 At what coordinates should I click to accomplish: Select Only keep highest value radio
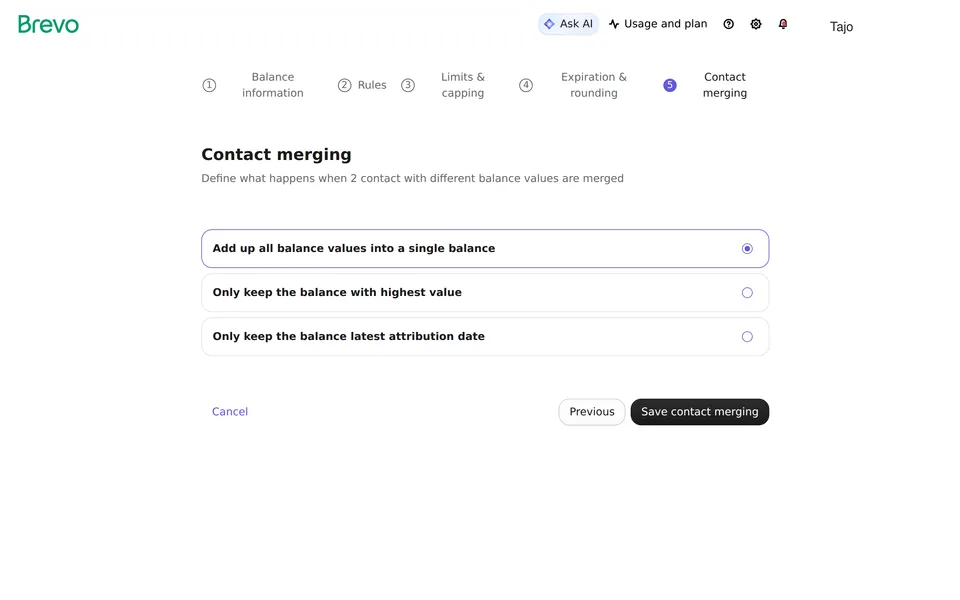coord(747,293)
